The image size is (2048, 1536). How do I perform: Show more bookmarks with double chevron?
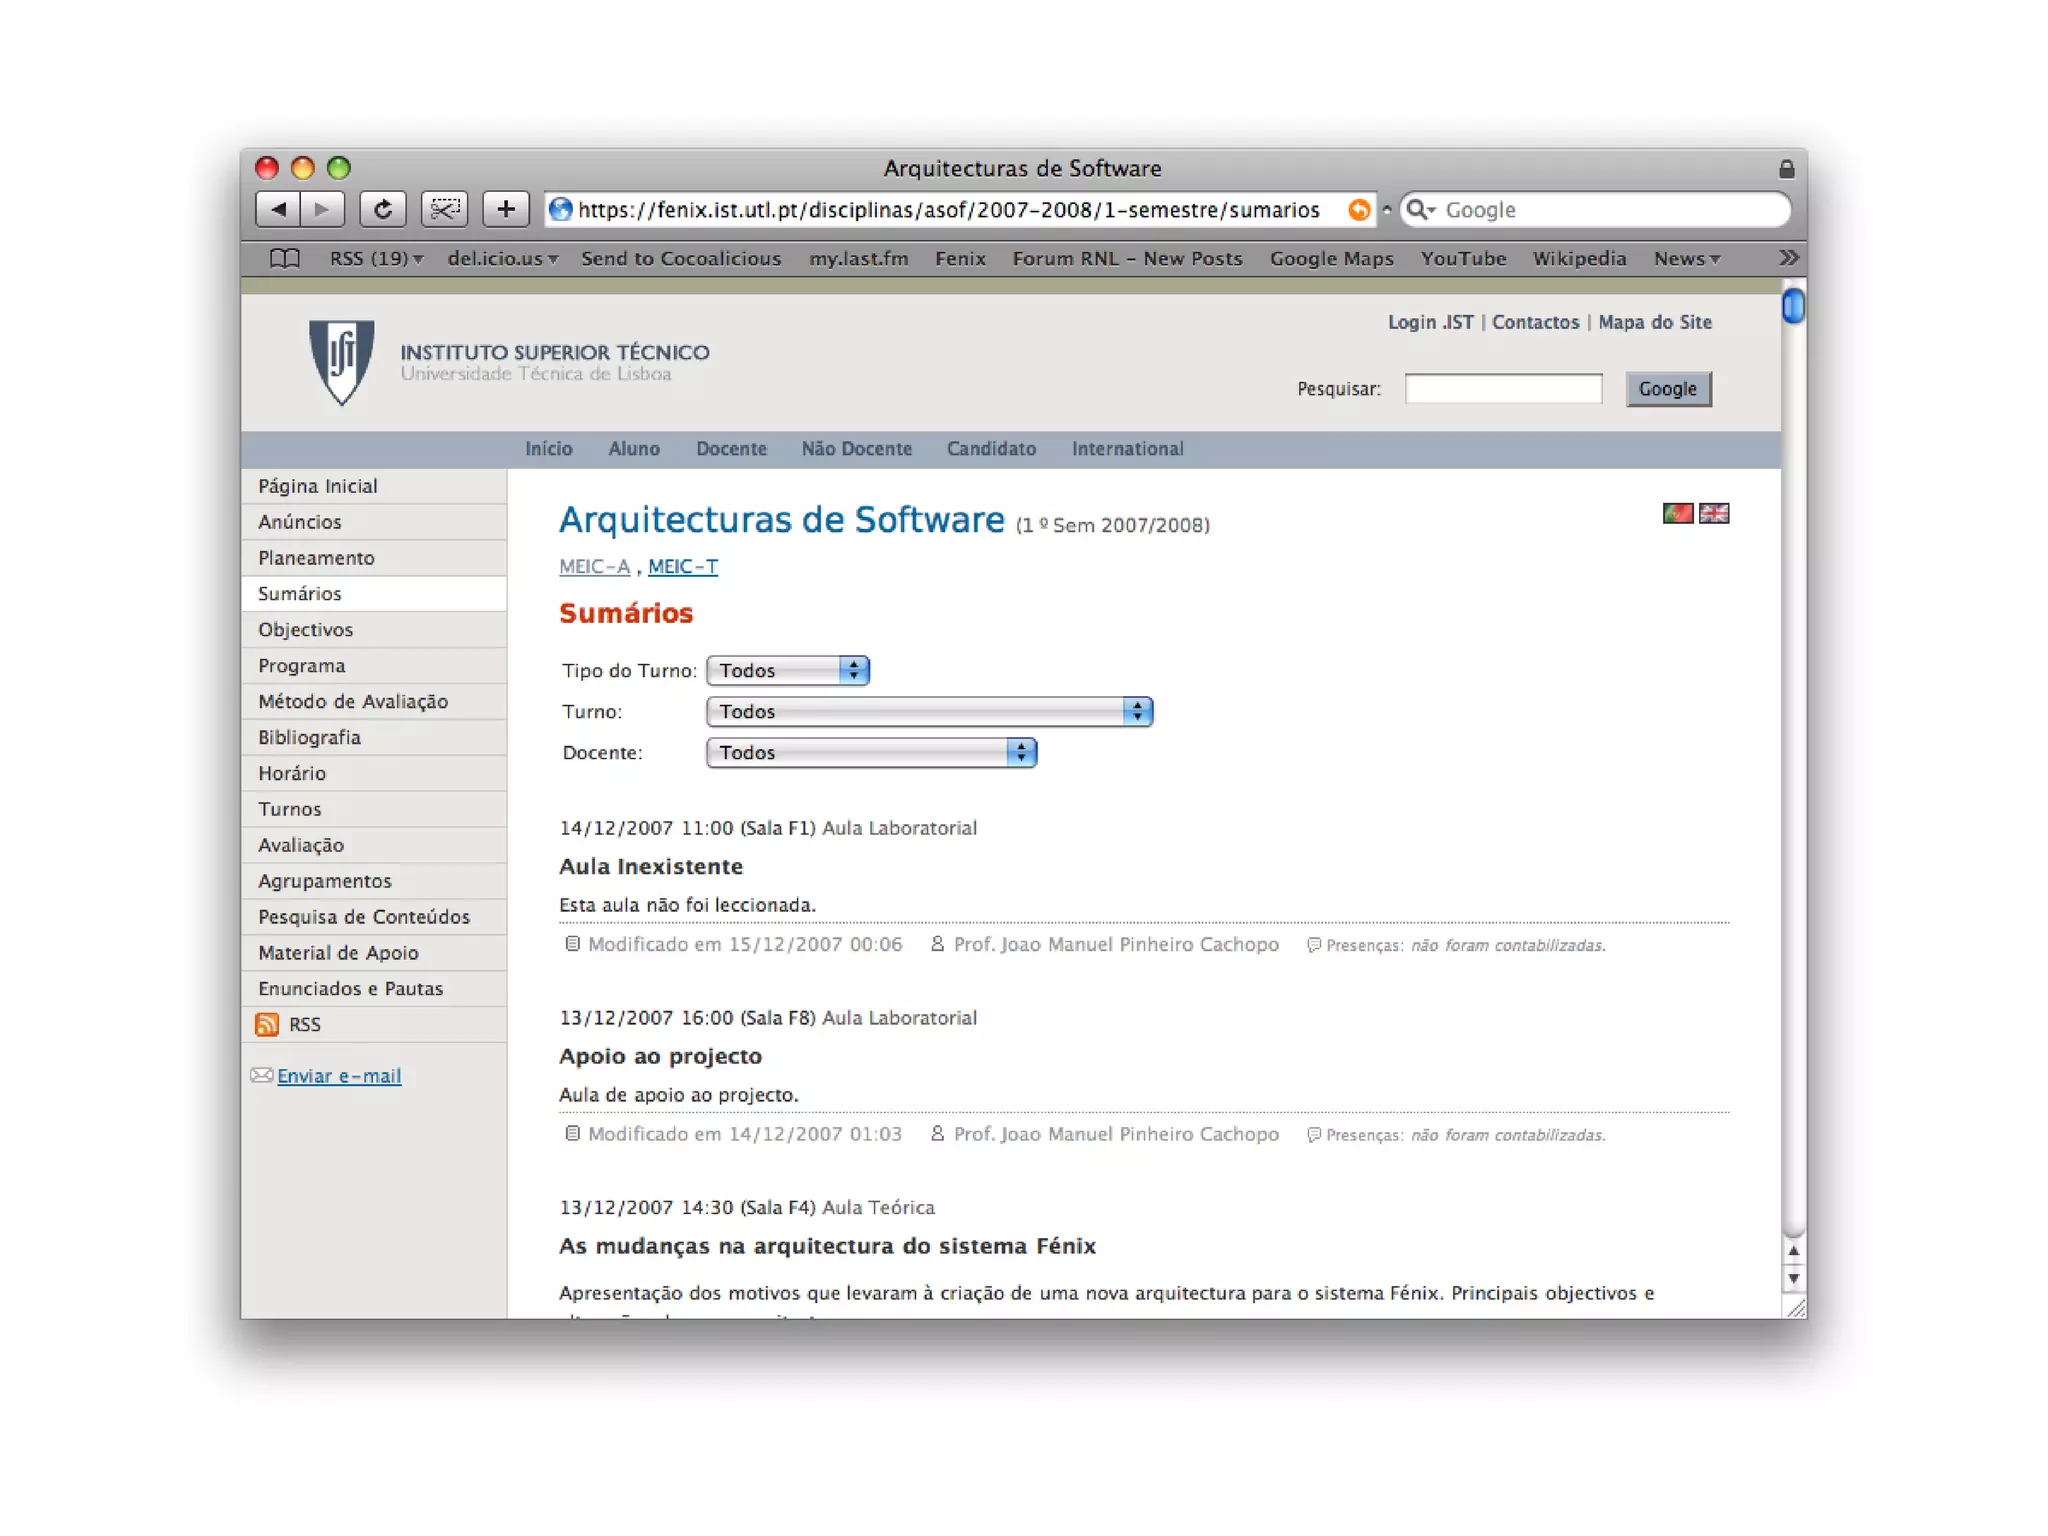(1788, 258)
